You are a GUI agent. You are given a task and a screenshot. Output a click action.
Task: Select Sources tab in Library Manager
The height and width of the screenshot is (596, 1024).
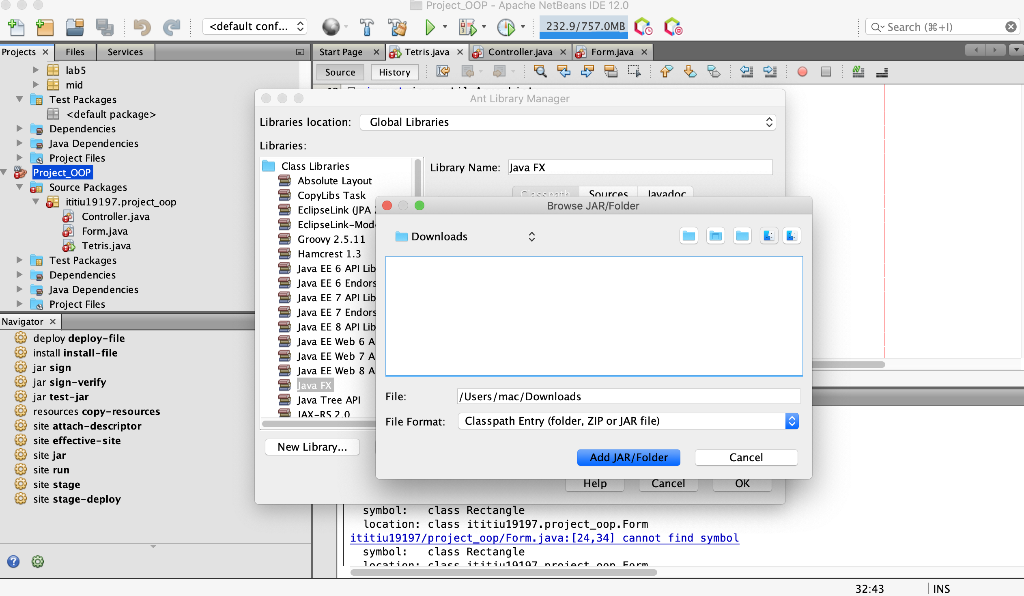[x=608, y=193]
